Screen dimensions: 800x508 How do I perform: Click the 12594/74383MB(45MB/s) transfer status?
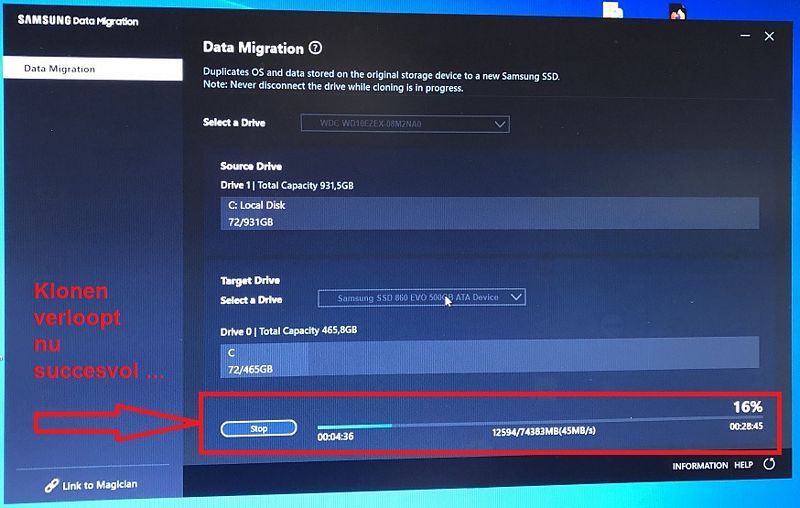pyautogui.click(x=543, y=431)
